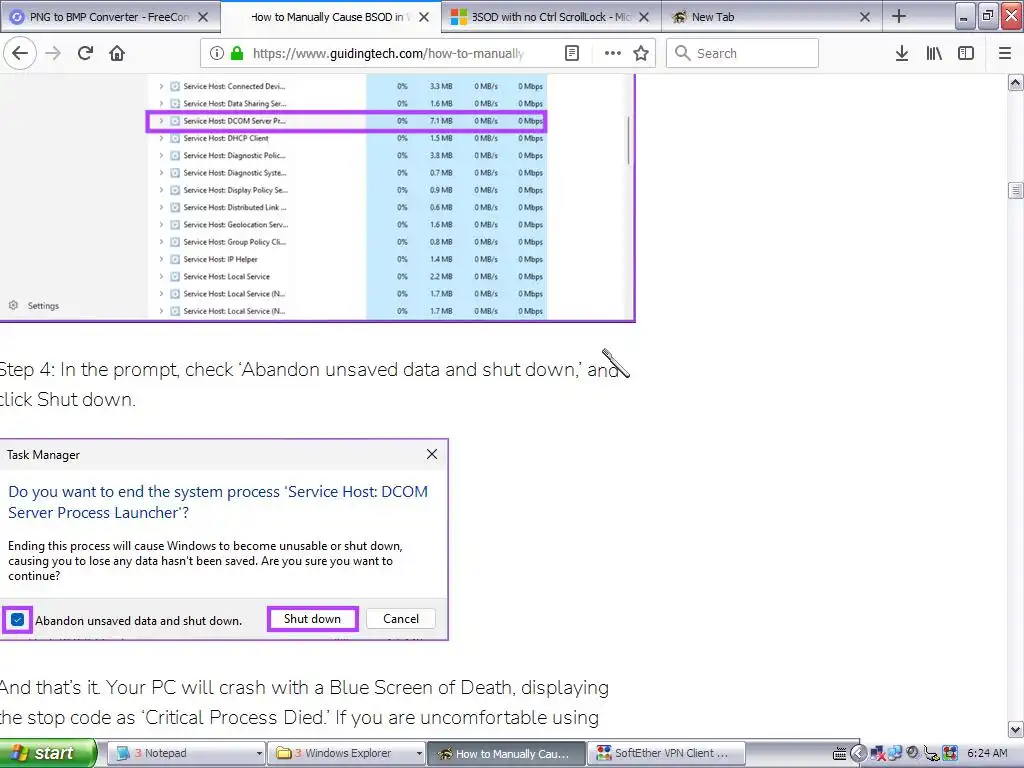Click the scrollbar down arrow
This screenshot has width=1024, height=768.
[1016, 729]
